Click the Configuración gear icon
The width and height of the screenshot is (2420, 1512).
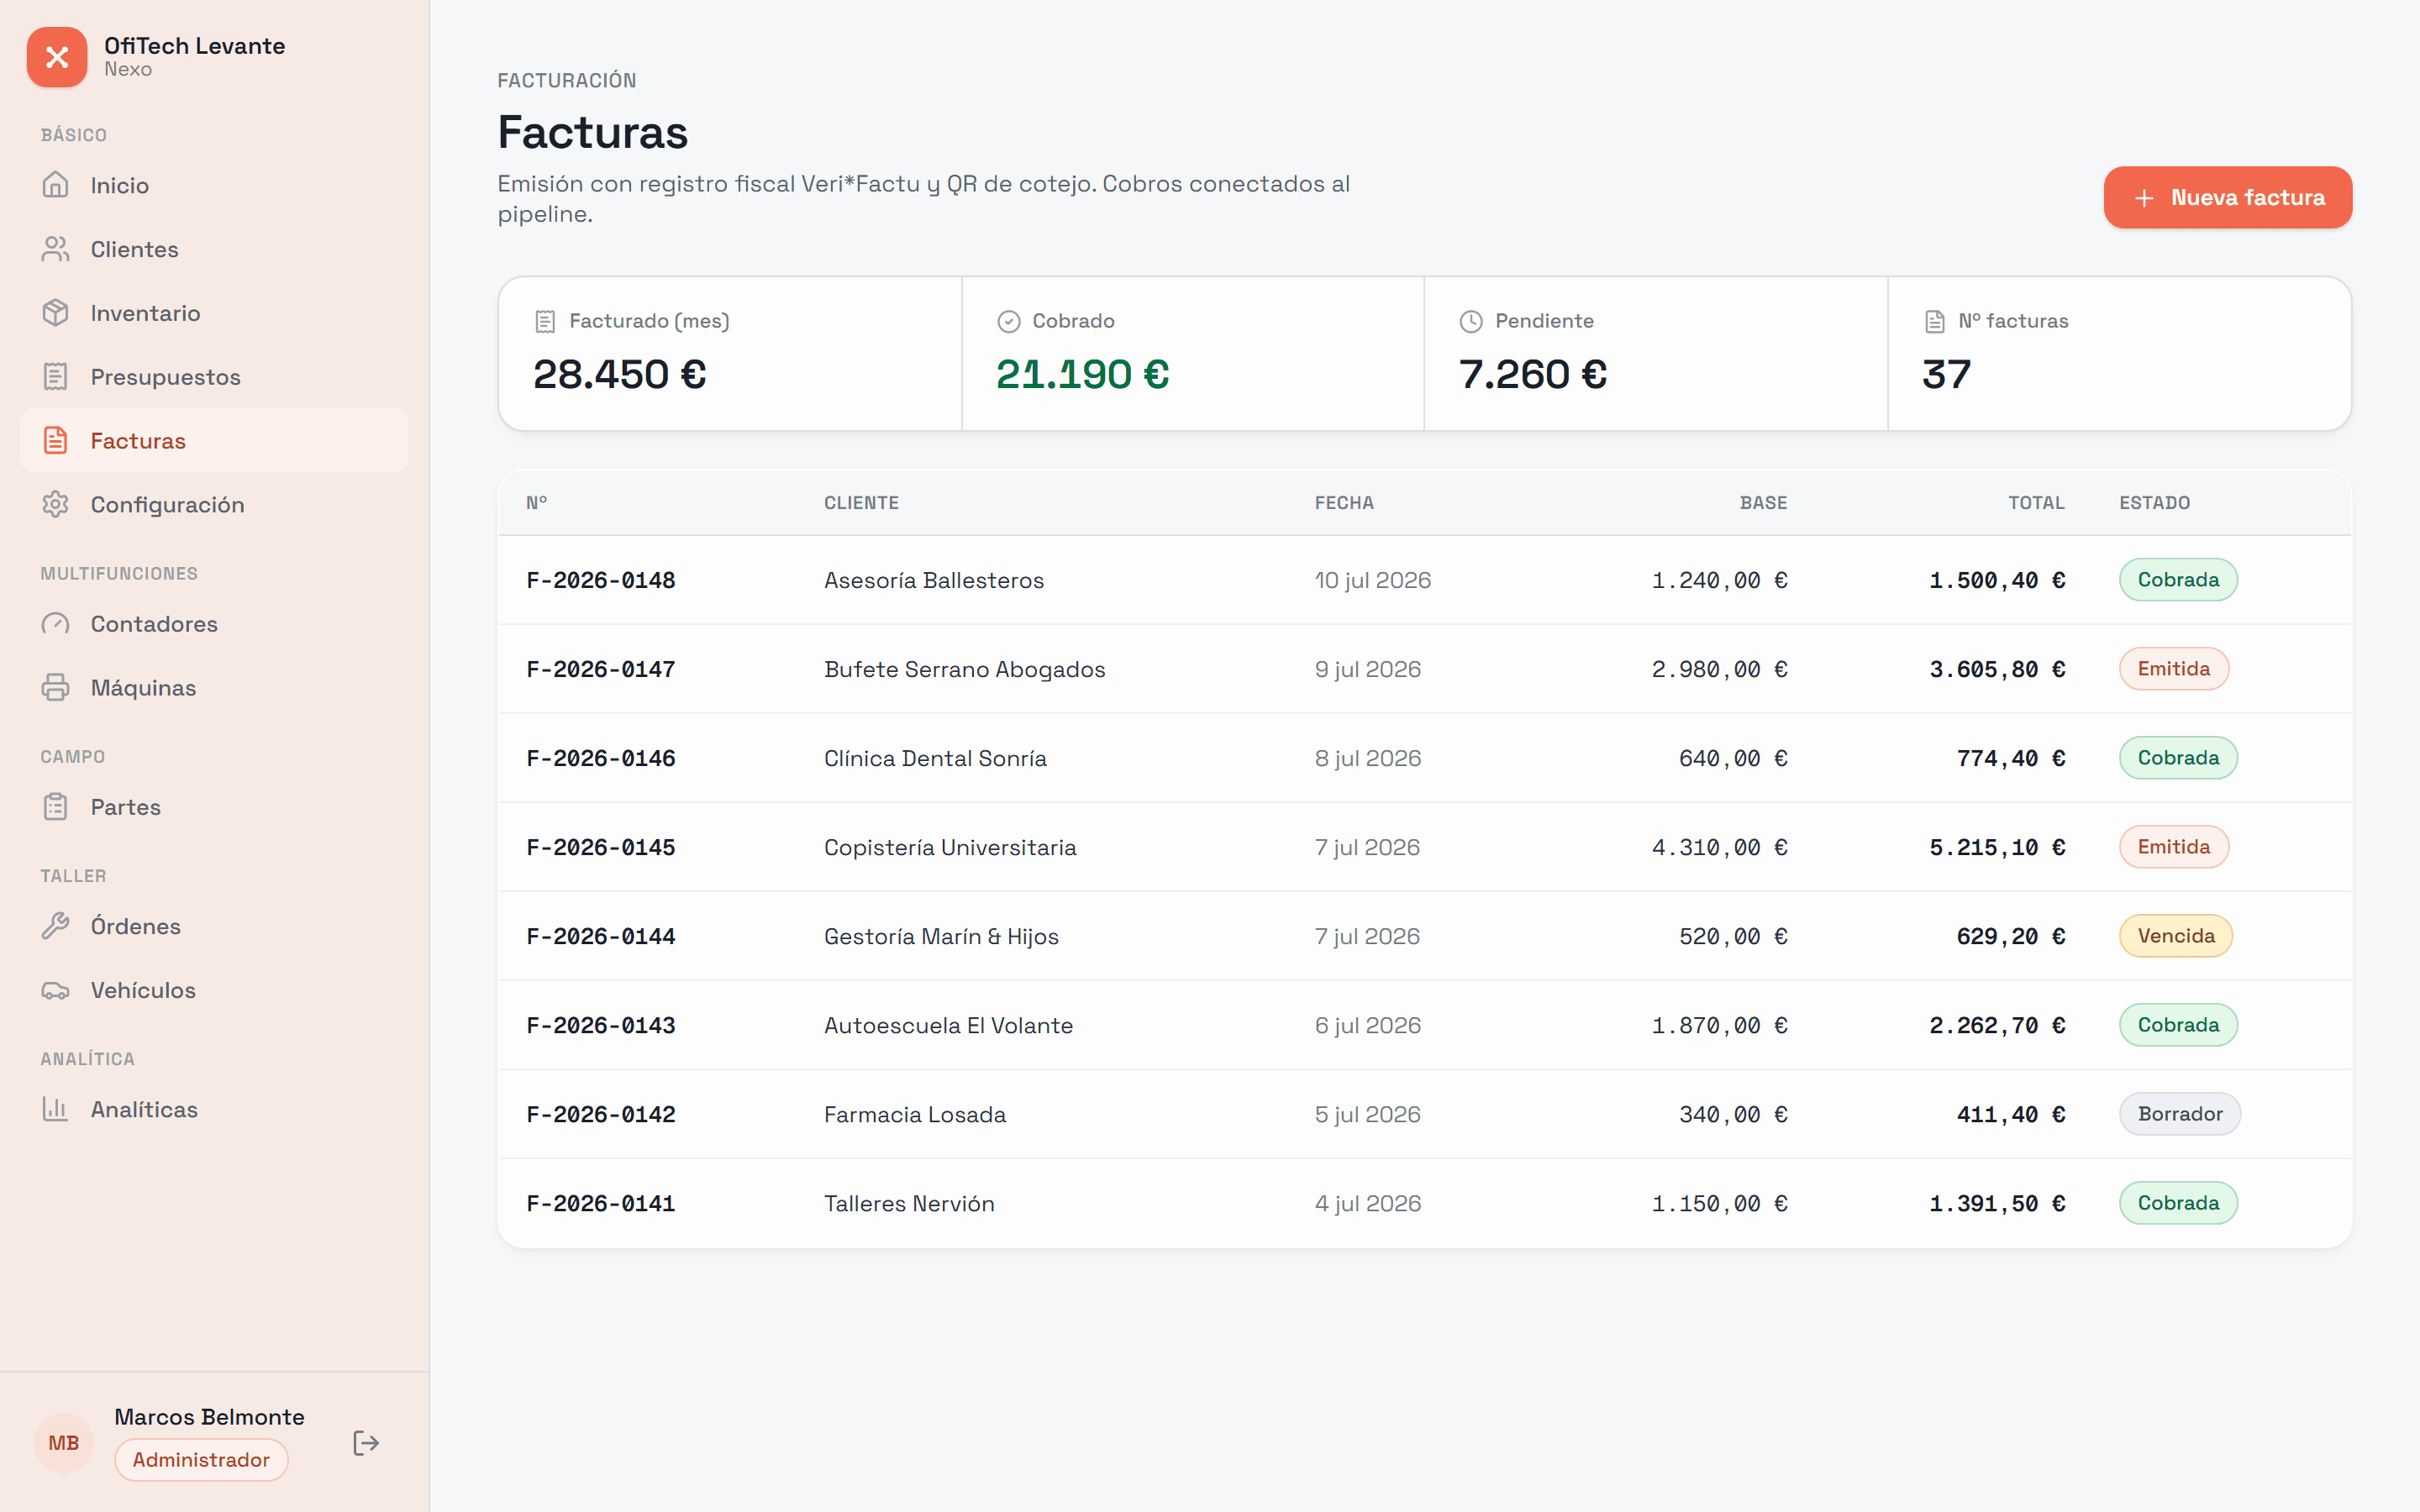click(x=56, y=504)
